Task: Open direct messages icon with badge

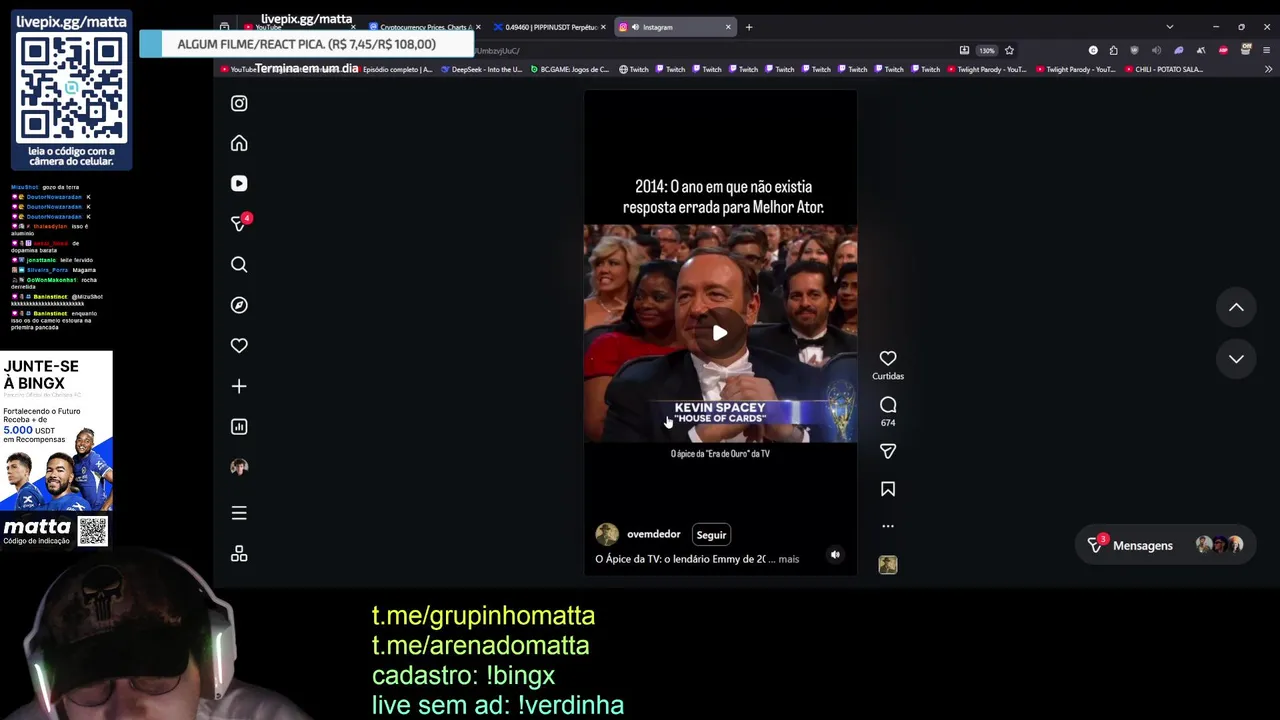Action: [x=239, y=223]
